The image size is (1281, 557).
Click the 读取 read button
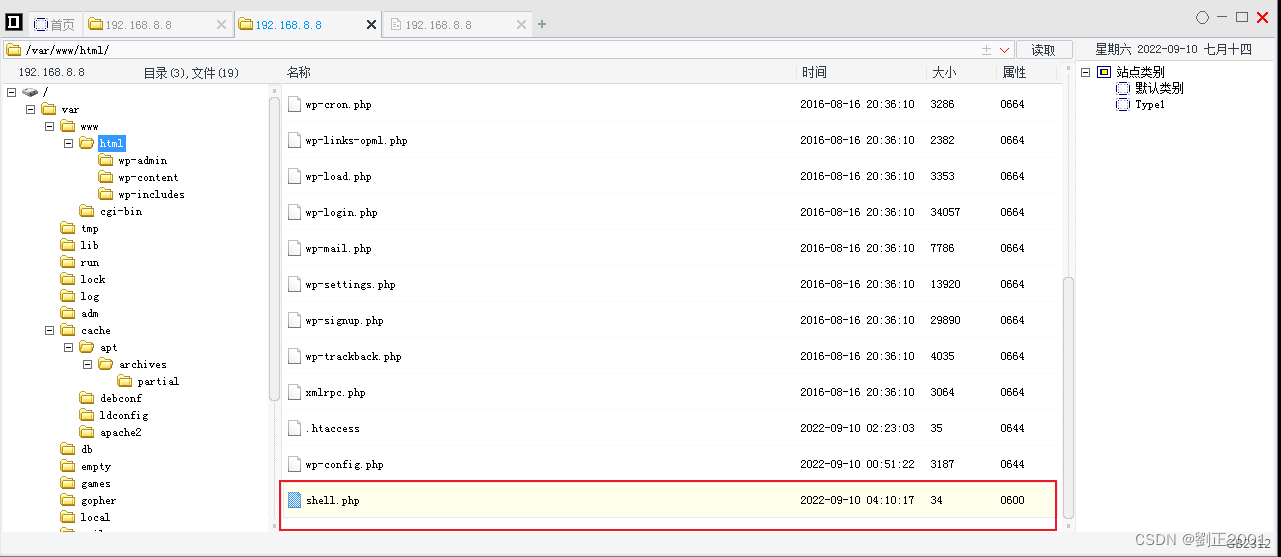pos(1044,50)
